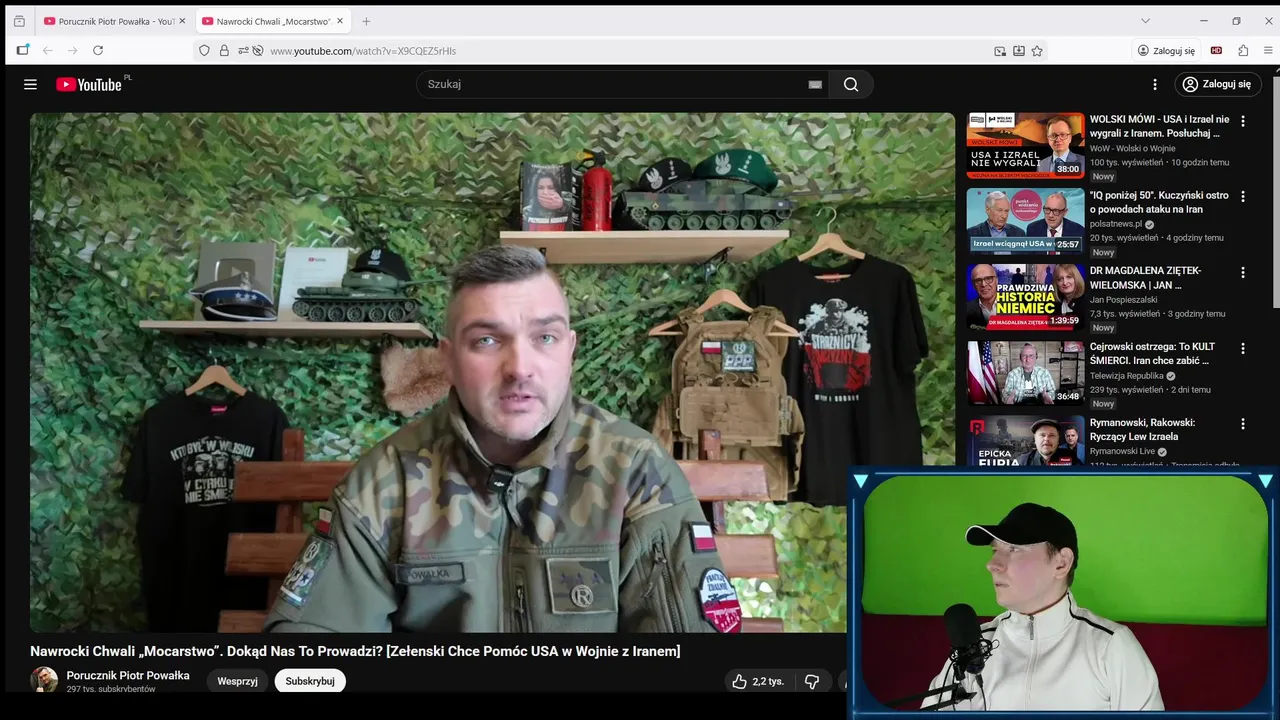Open options for Cejrowski ostrzega video
Screen dimensions: 1280x720
click(1243, 348)
